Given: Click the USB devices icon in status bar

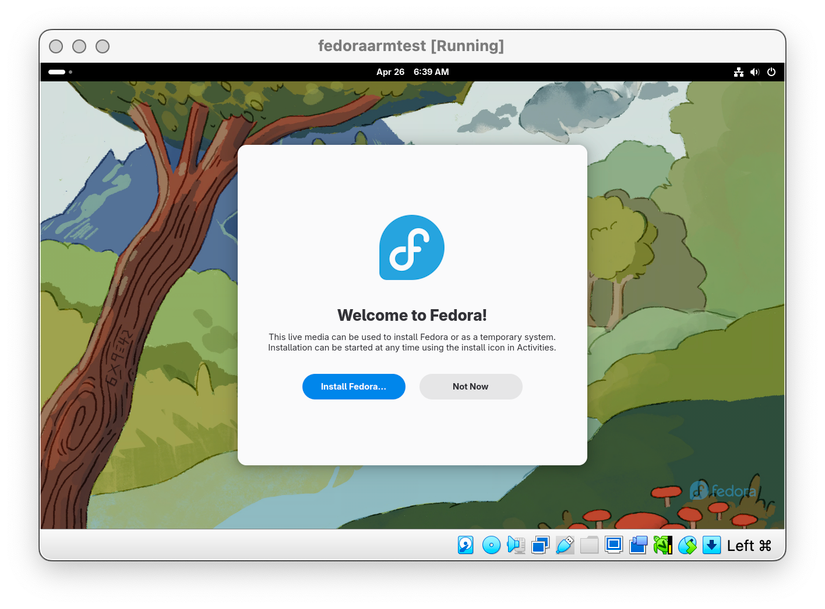Looking at the screenshot, I should pyautogui.click(x=564, y=545).
